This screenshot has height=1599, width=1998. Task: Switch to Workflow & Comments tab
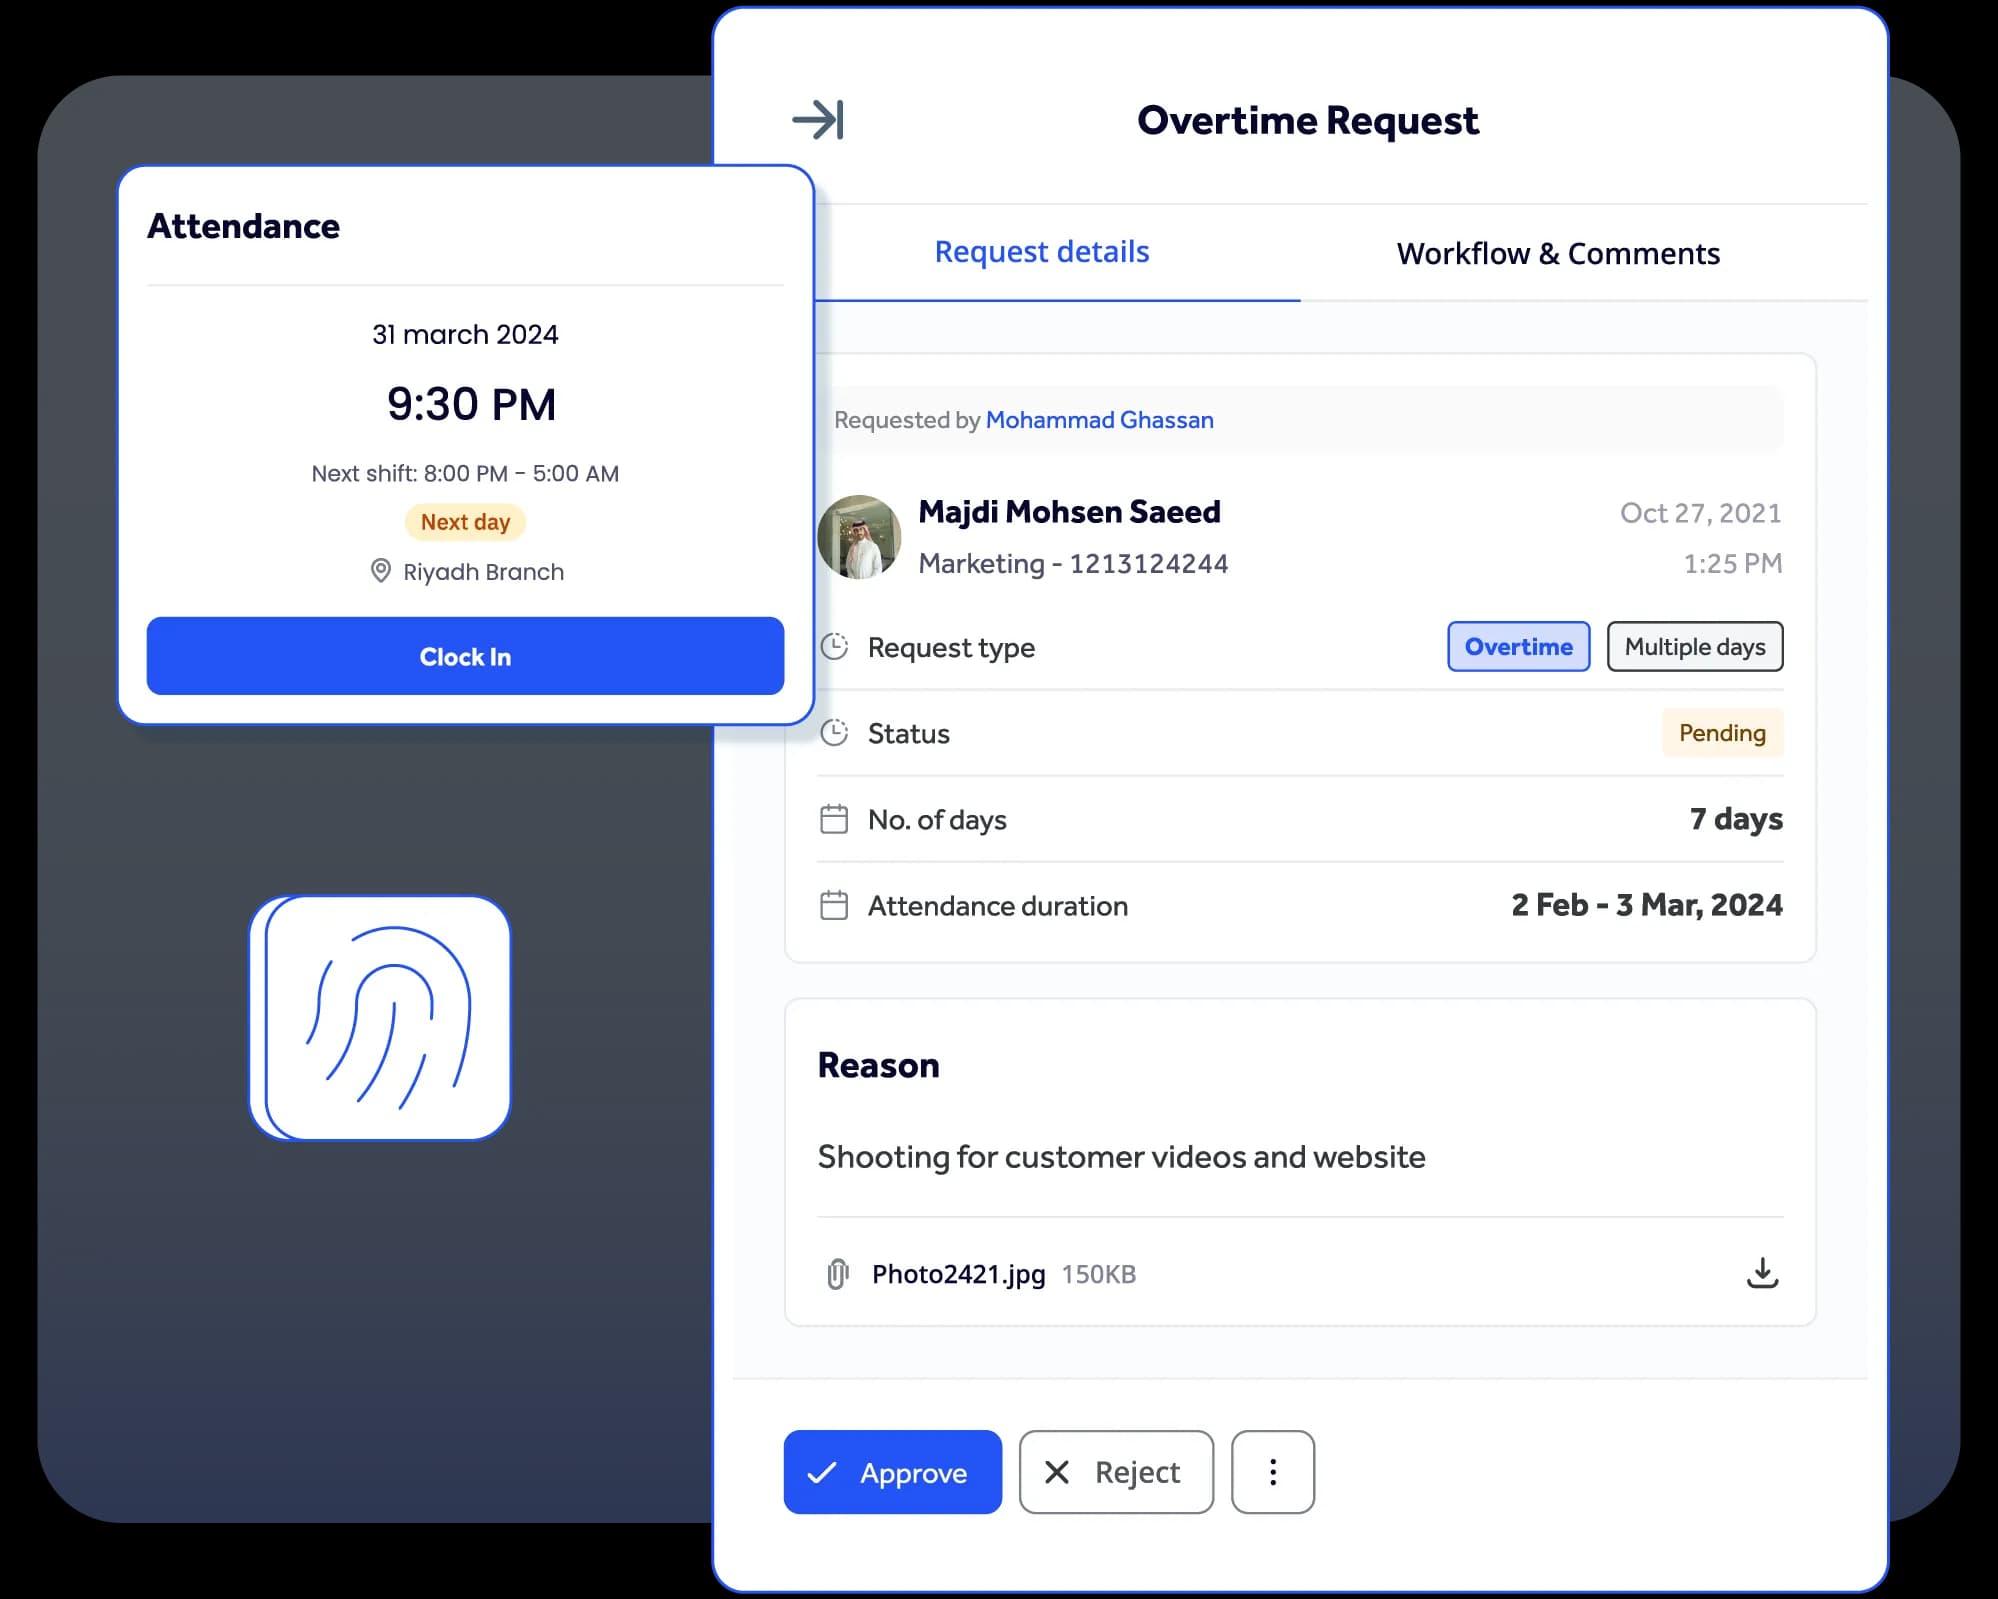point(1558,251)
